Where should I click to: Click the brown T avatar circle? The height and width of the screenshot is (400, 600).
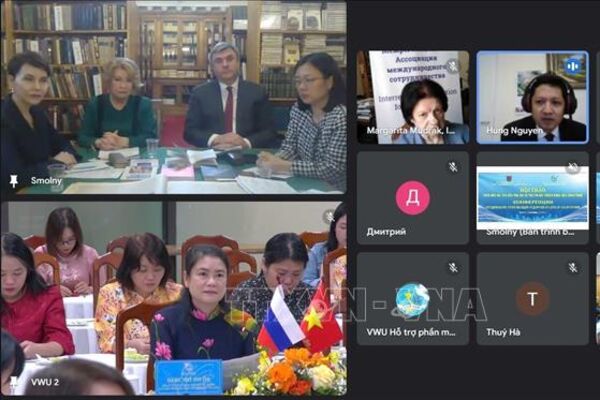[532, 298]
